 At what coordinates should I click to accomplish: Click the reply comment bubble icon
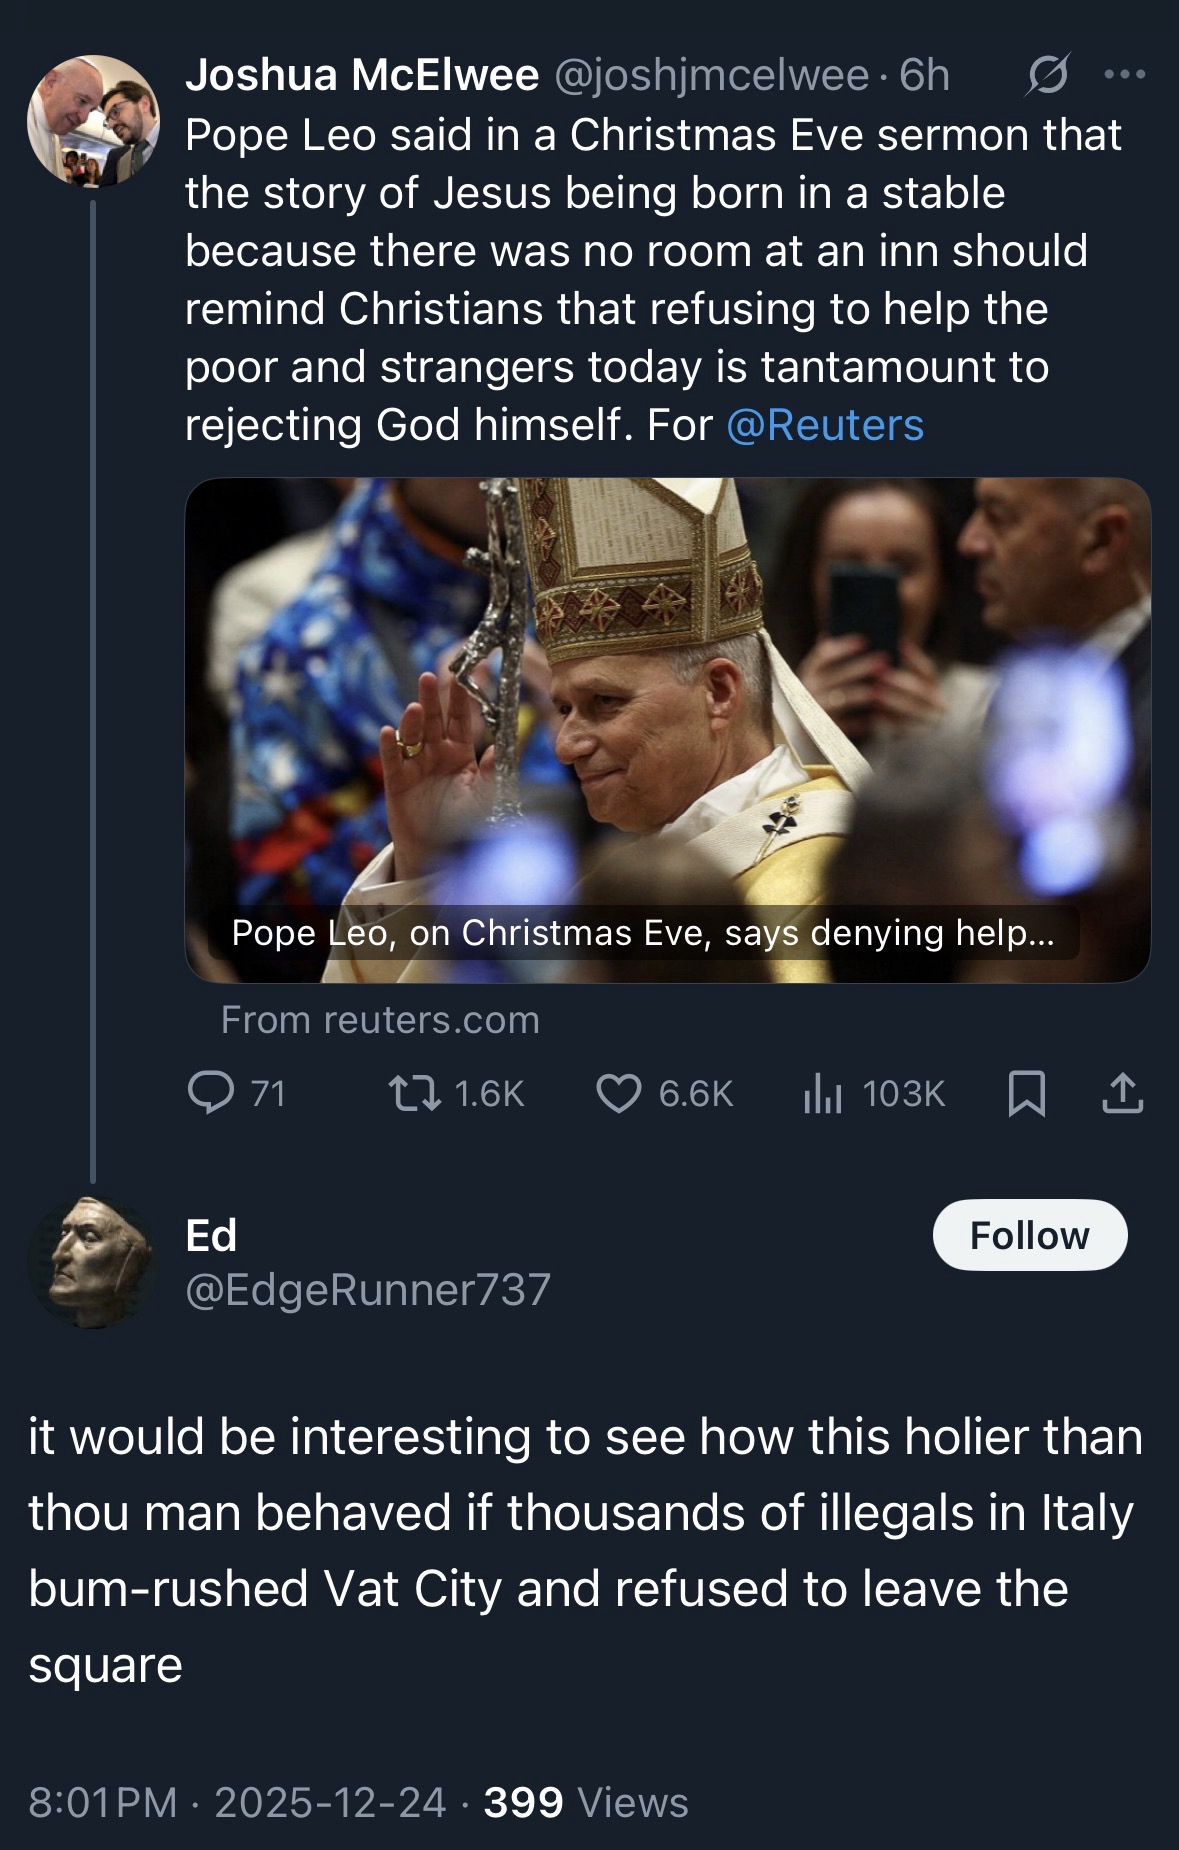(211, 1093)
